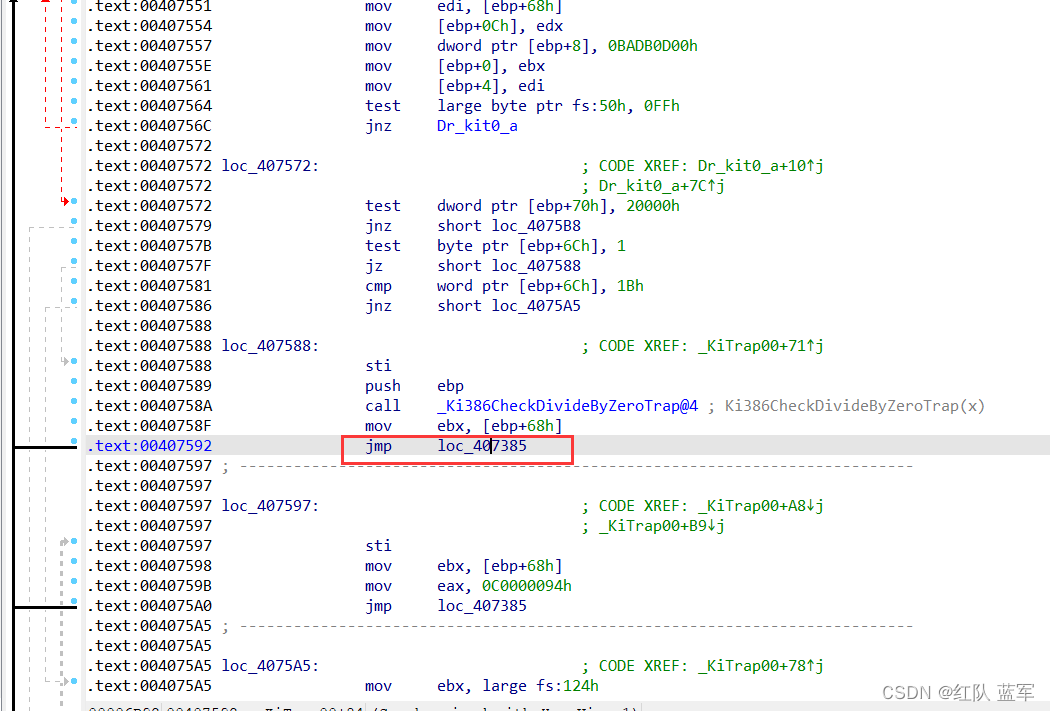
Task: Click the constant 0BADB0D00h
Action: coord(653,46)
